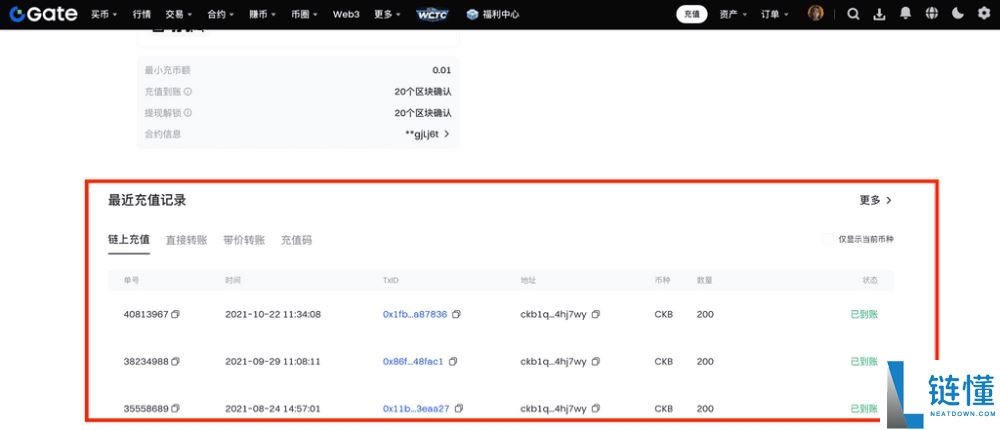Expand the 币圈 dropdown menu
This screenshot has width=1000, height=430.
(304, 14)
